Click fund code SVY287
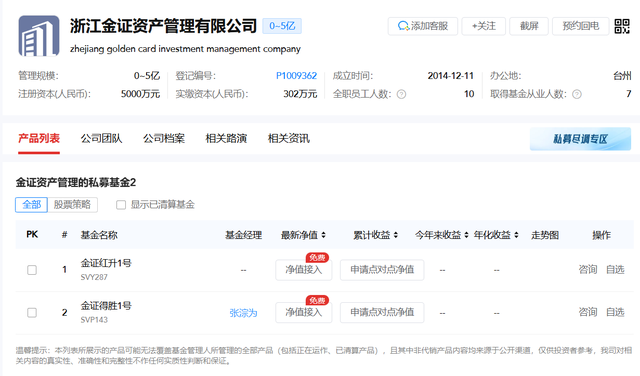640x376 pixels. point(94,277)
